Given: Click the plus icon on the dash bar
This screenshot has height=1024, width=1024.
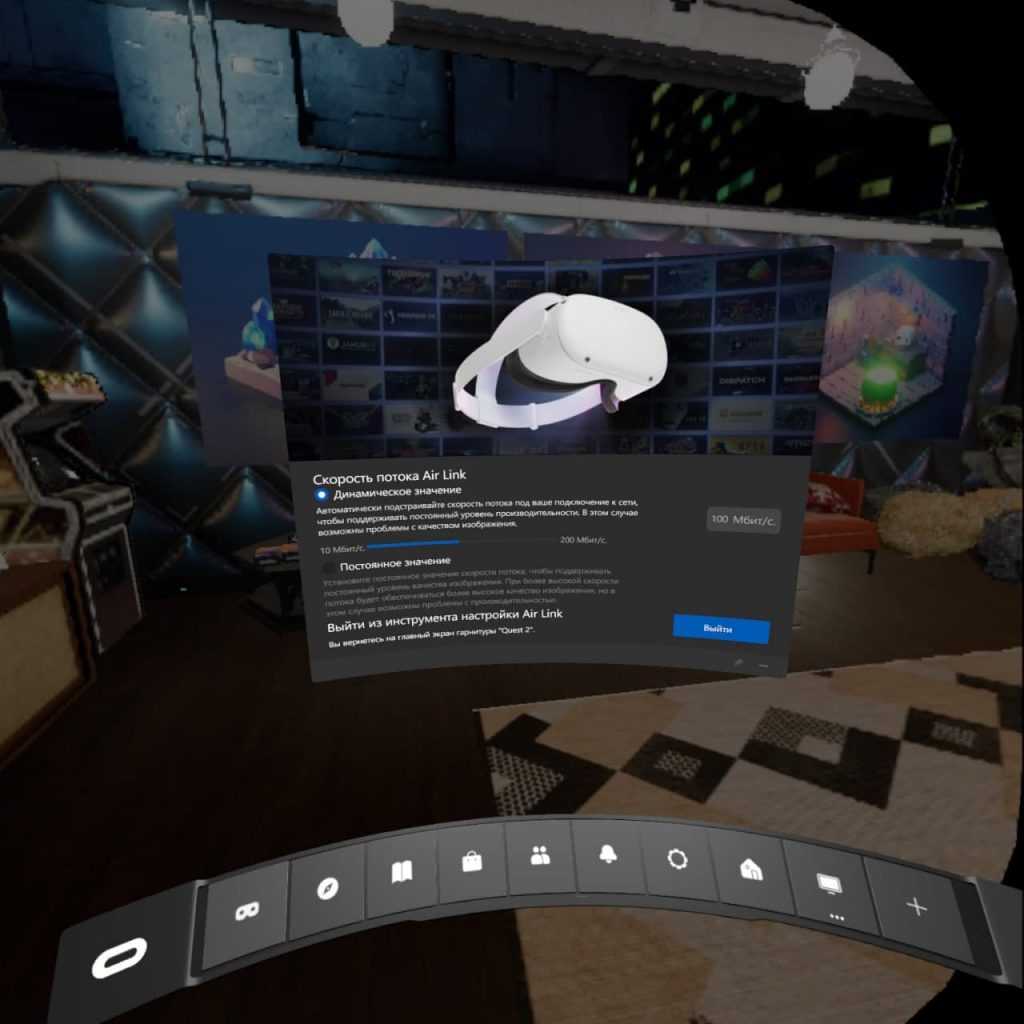Looking at the screenshot, I should tap(917, 906).
